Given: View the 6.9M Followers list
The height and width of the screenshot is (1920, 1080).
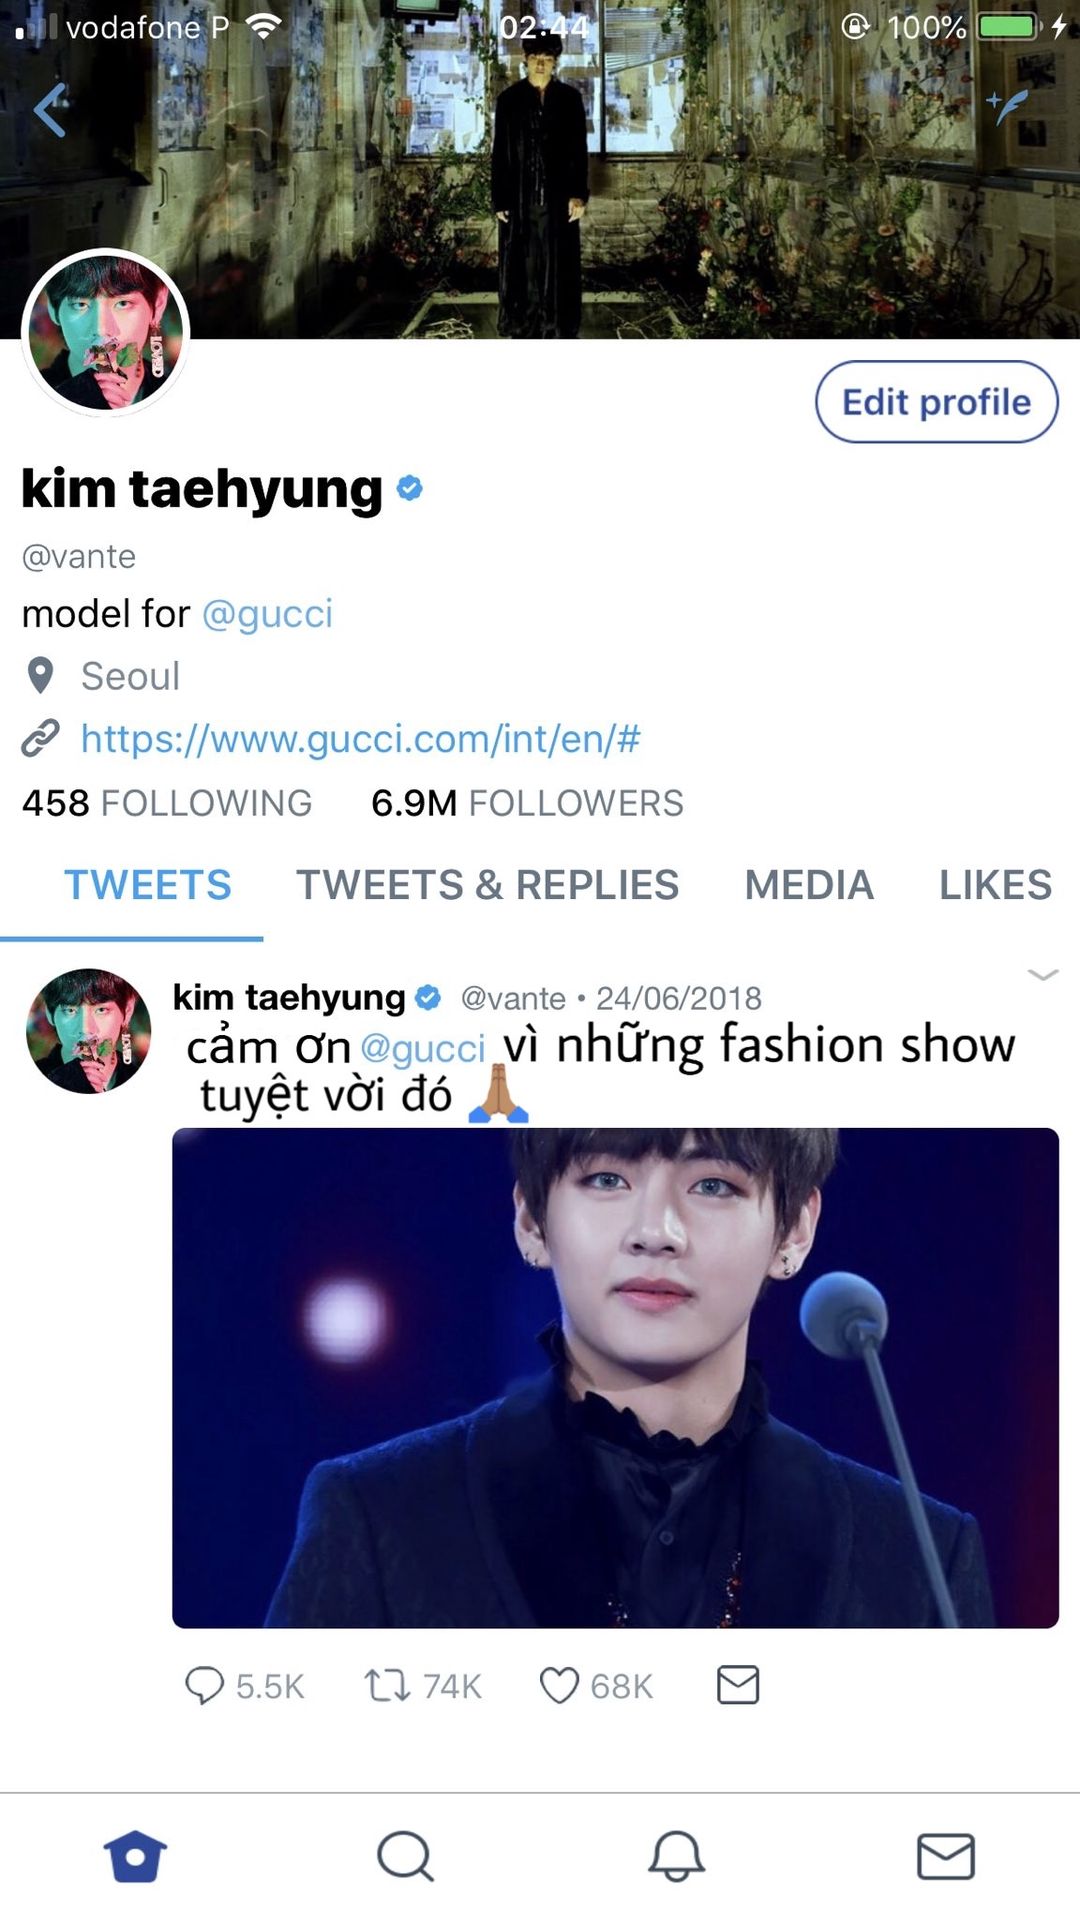Looking at the screenshot, I should [527, 803].
